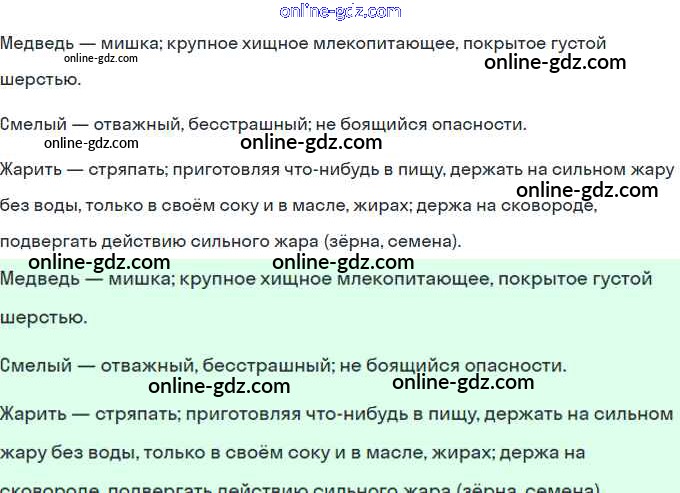The width and height of the screenshot is (680, 493).
Task: Click large online-gdz.com watermark right of "покрытое густой"
Action: pyautogui.click(x=555, y=62)
